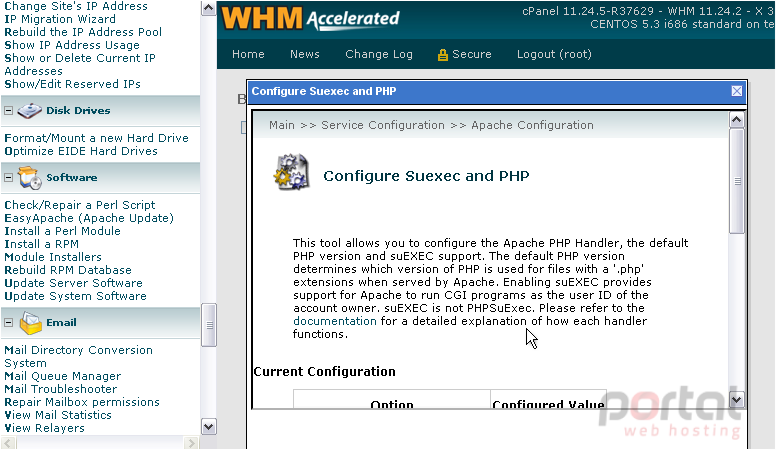This screenshot has width=776, height=450.
Task: Close the Configure Suexec and PHP dialog
Action: tap(736, 91)
